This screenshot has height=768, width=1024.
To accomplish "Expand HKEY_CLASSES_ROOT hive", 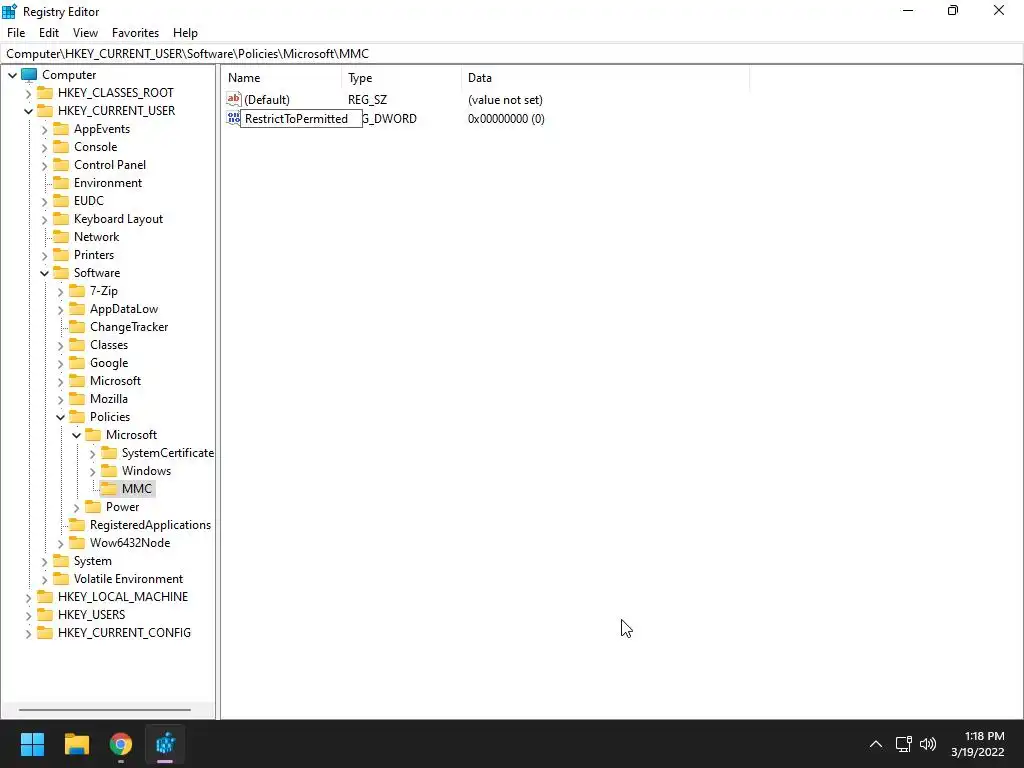I will [x=28, y=93].
